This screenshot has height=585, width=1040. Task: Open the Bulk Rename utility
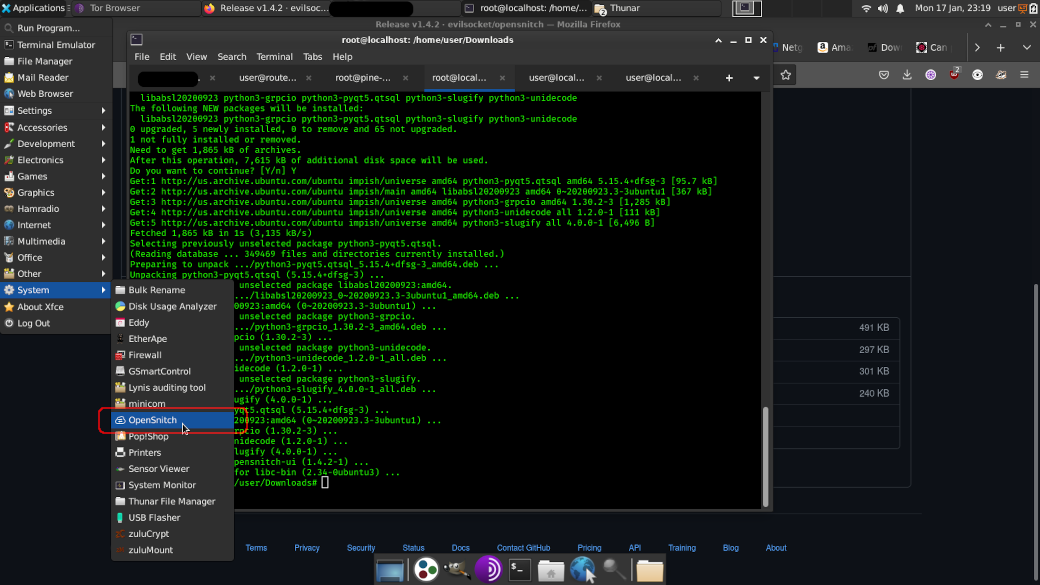172,290
